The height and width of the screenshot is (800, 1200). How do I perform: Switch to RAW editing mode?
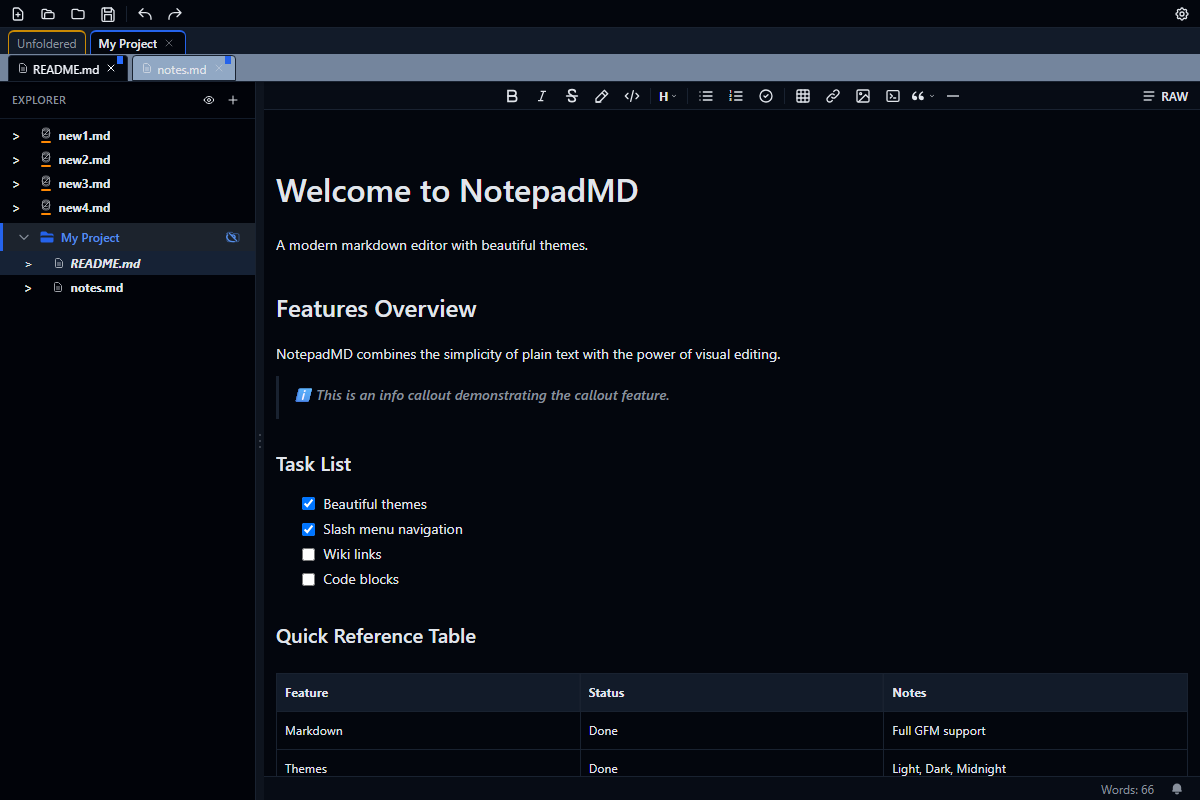[x=1166, y=95]
